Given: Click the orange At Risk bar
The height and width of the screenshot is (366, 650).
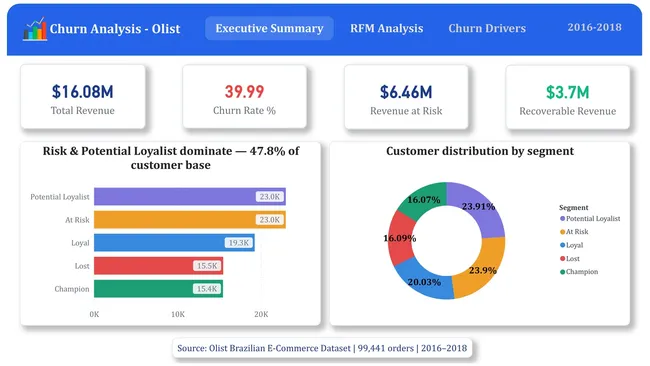Looking at the screenshot, I should coord(190,220).
